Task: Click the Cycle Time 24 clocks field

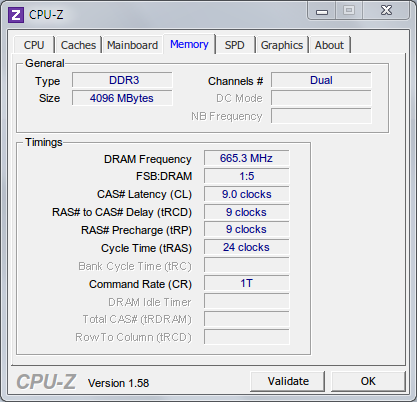Action: click(x=247, y=247)
